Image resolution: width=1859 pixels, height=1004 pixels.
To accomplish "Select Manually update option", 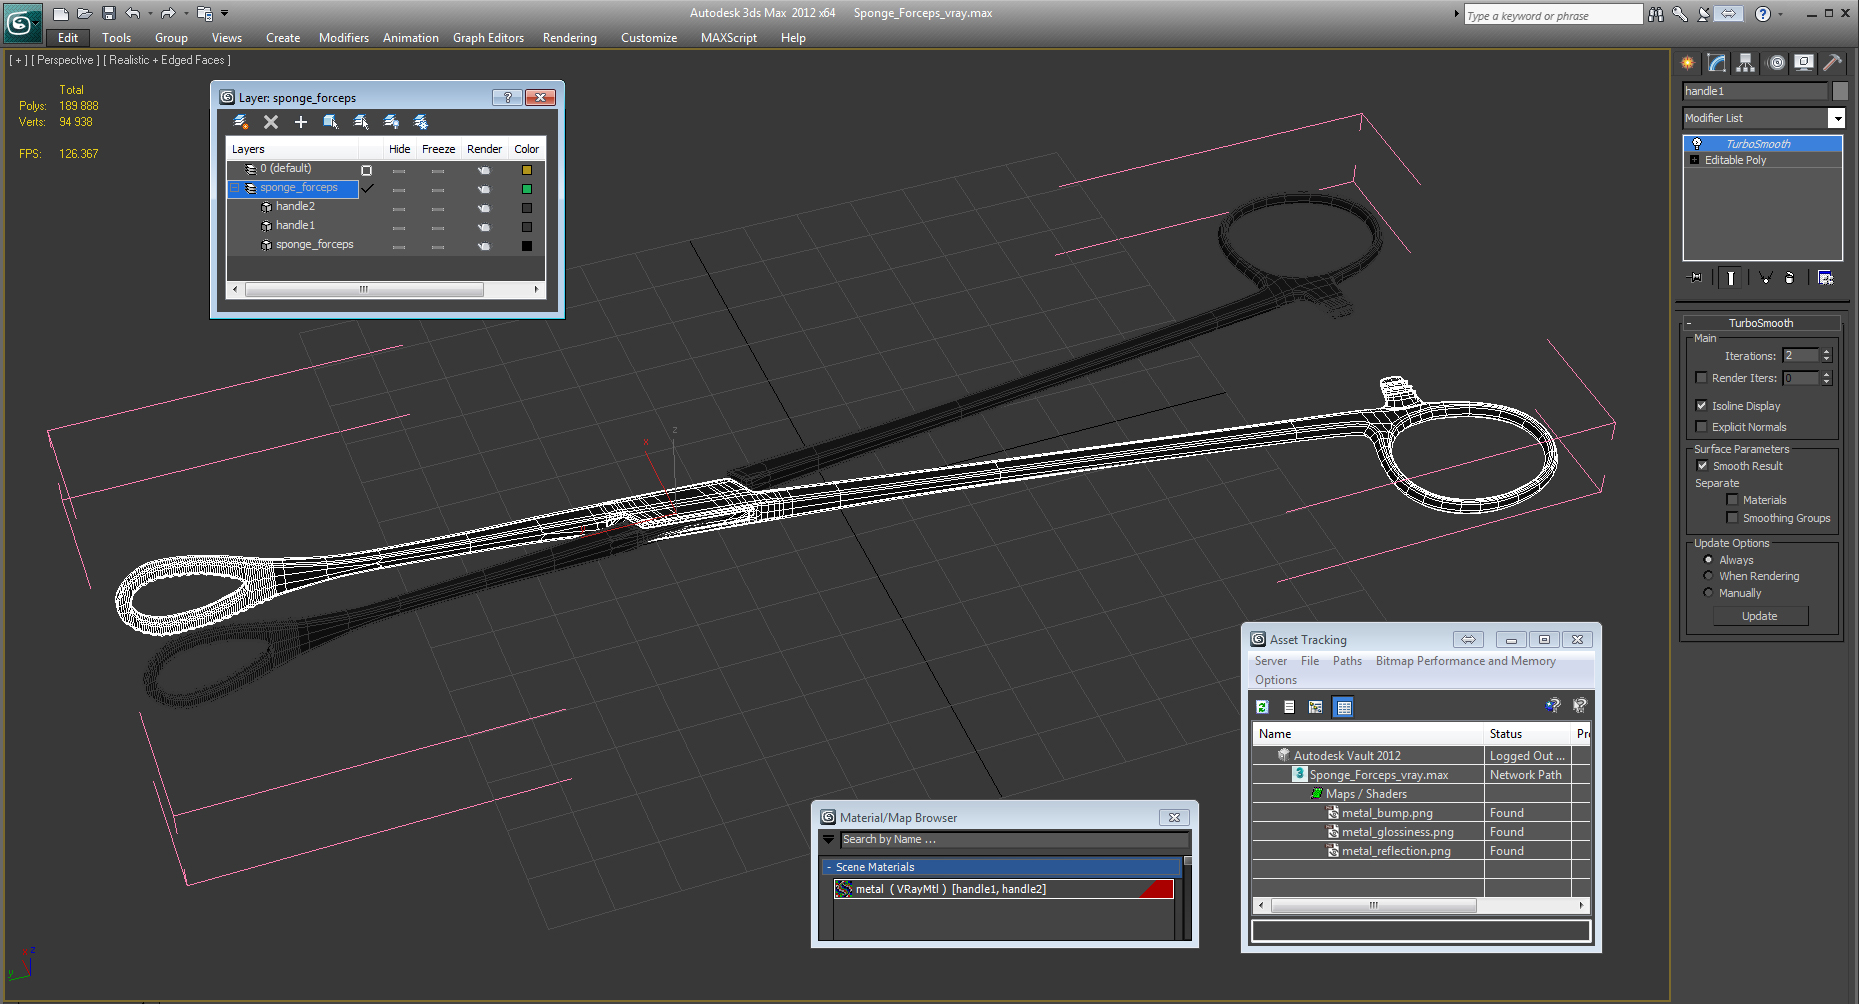I will 1708,593.
